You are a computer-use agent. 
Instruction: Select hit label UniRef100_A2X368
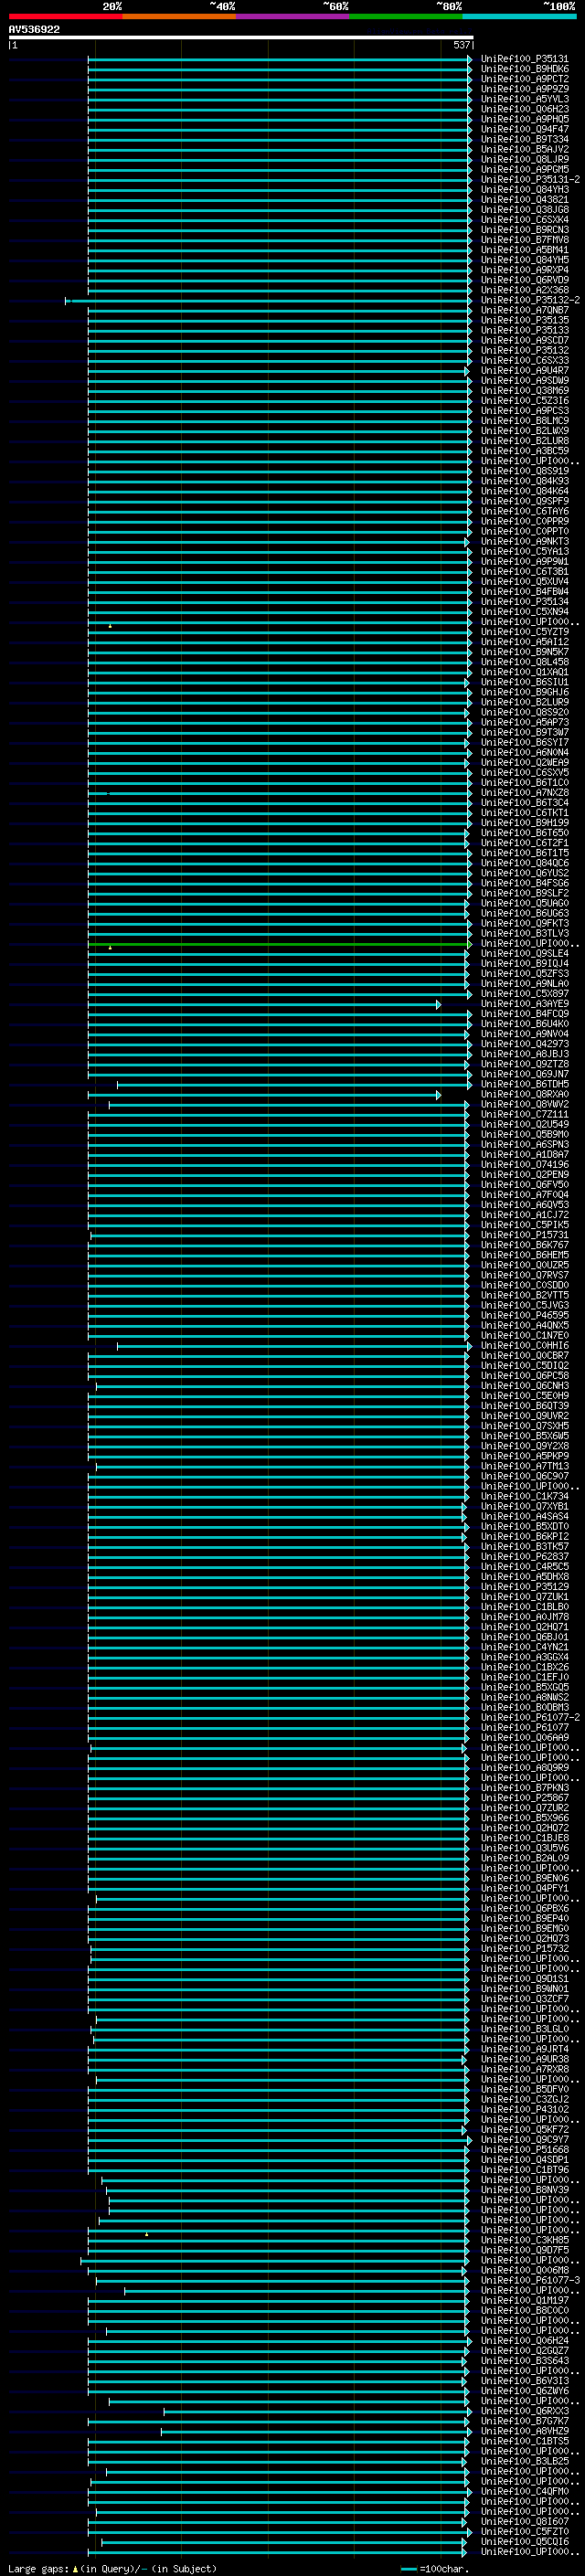pyautogui.click(x=525, y=290)
